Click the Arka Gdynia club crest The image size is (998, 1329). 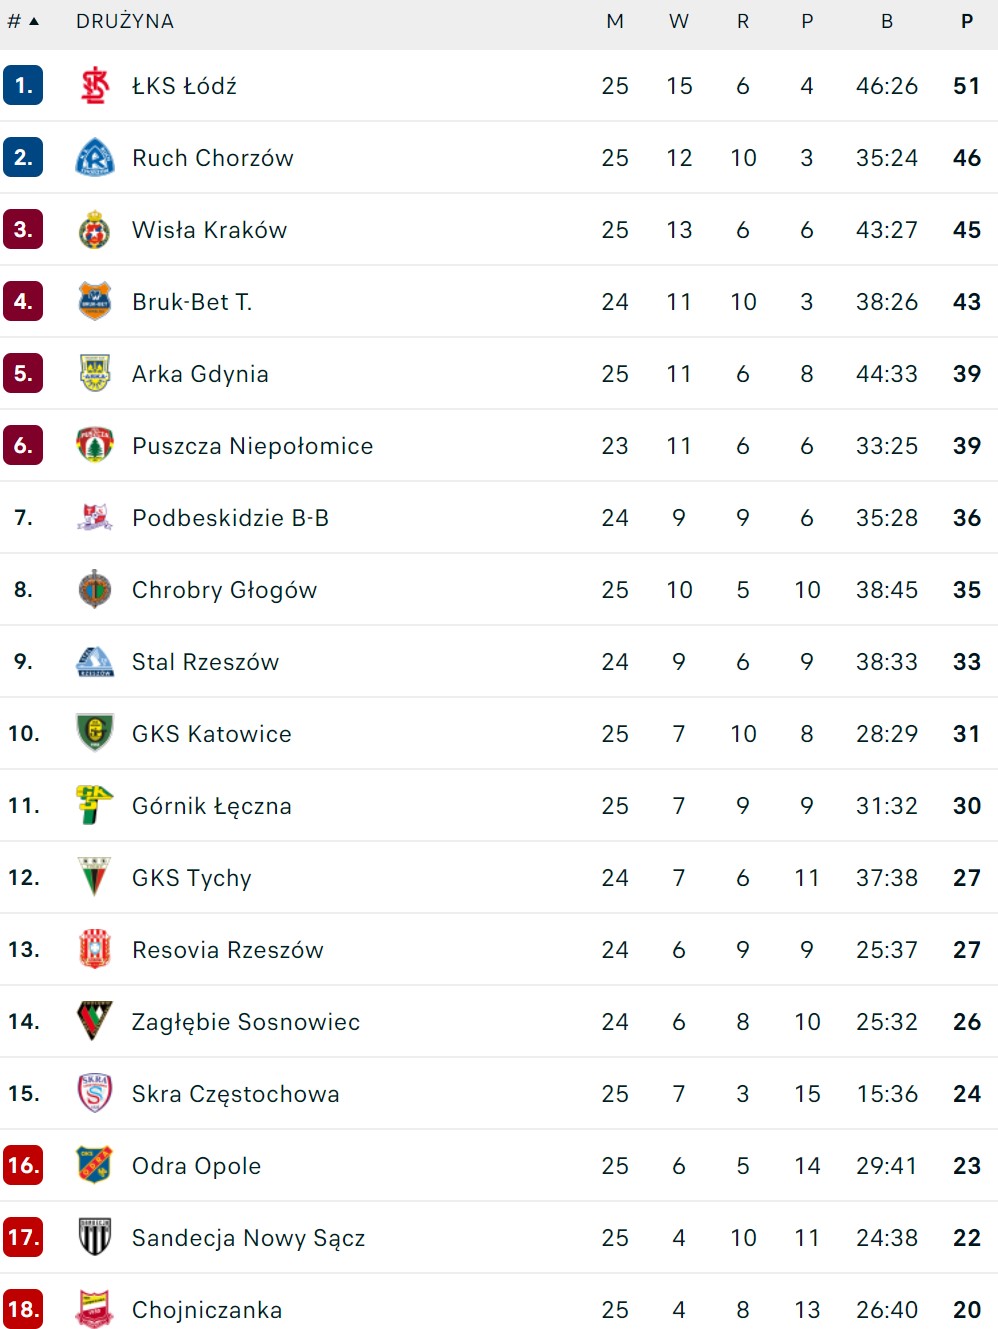(95, 374)
